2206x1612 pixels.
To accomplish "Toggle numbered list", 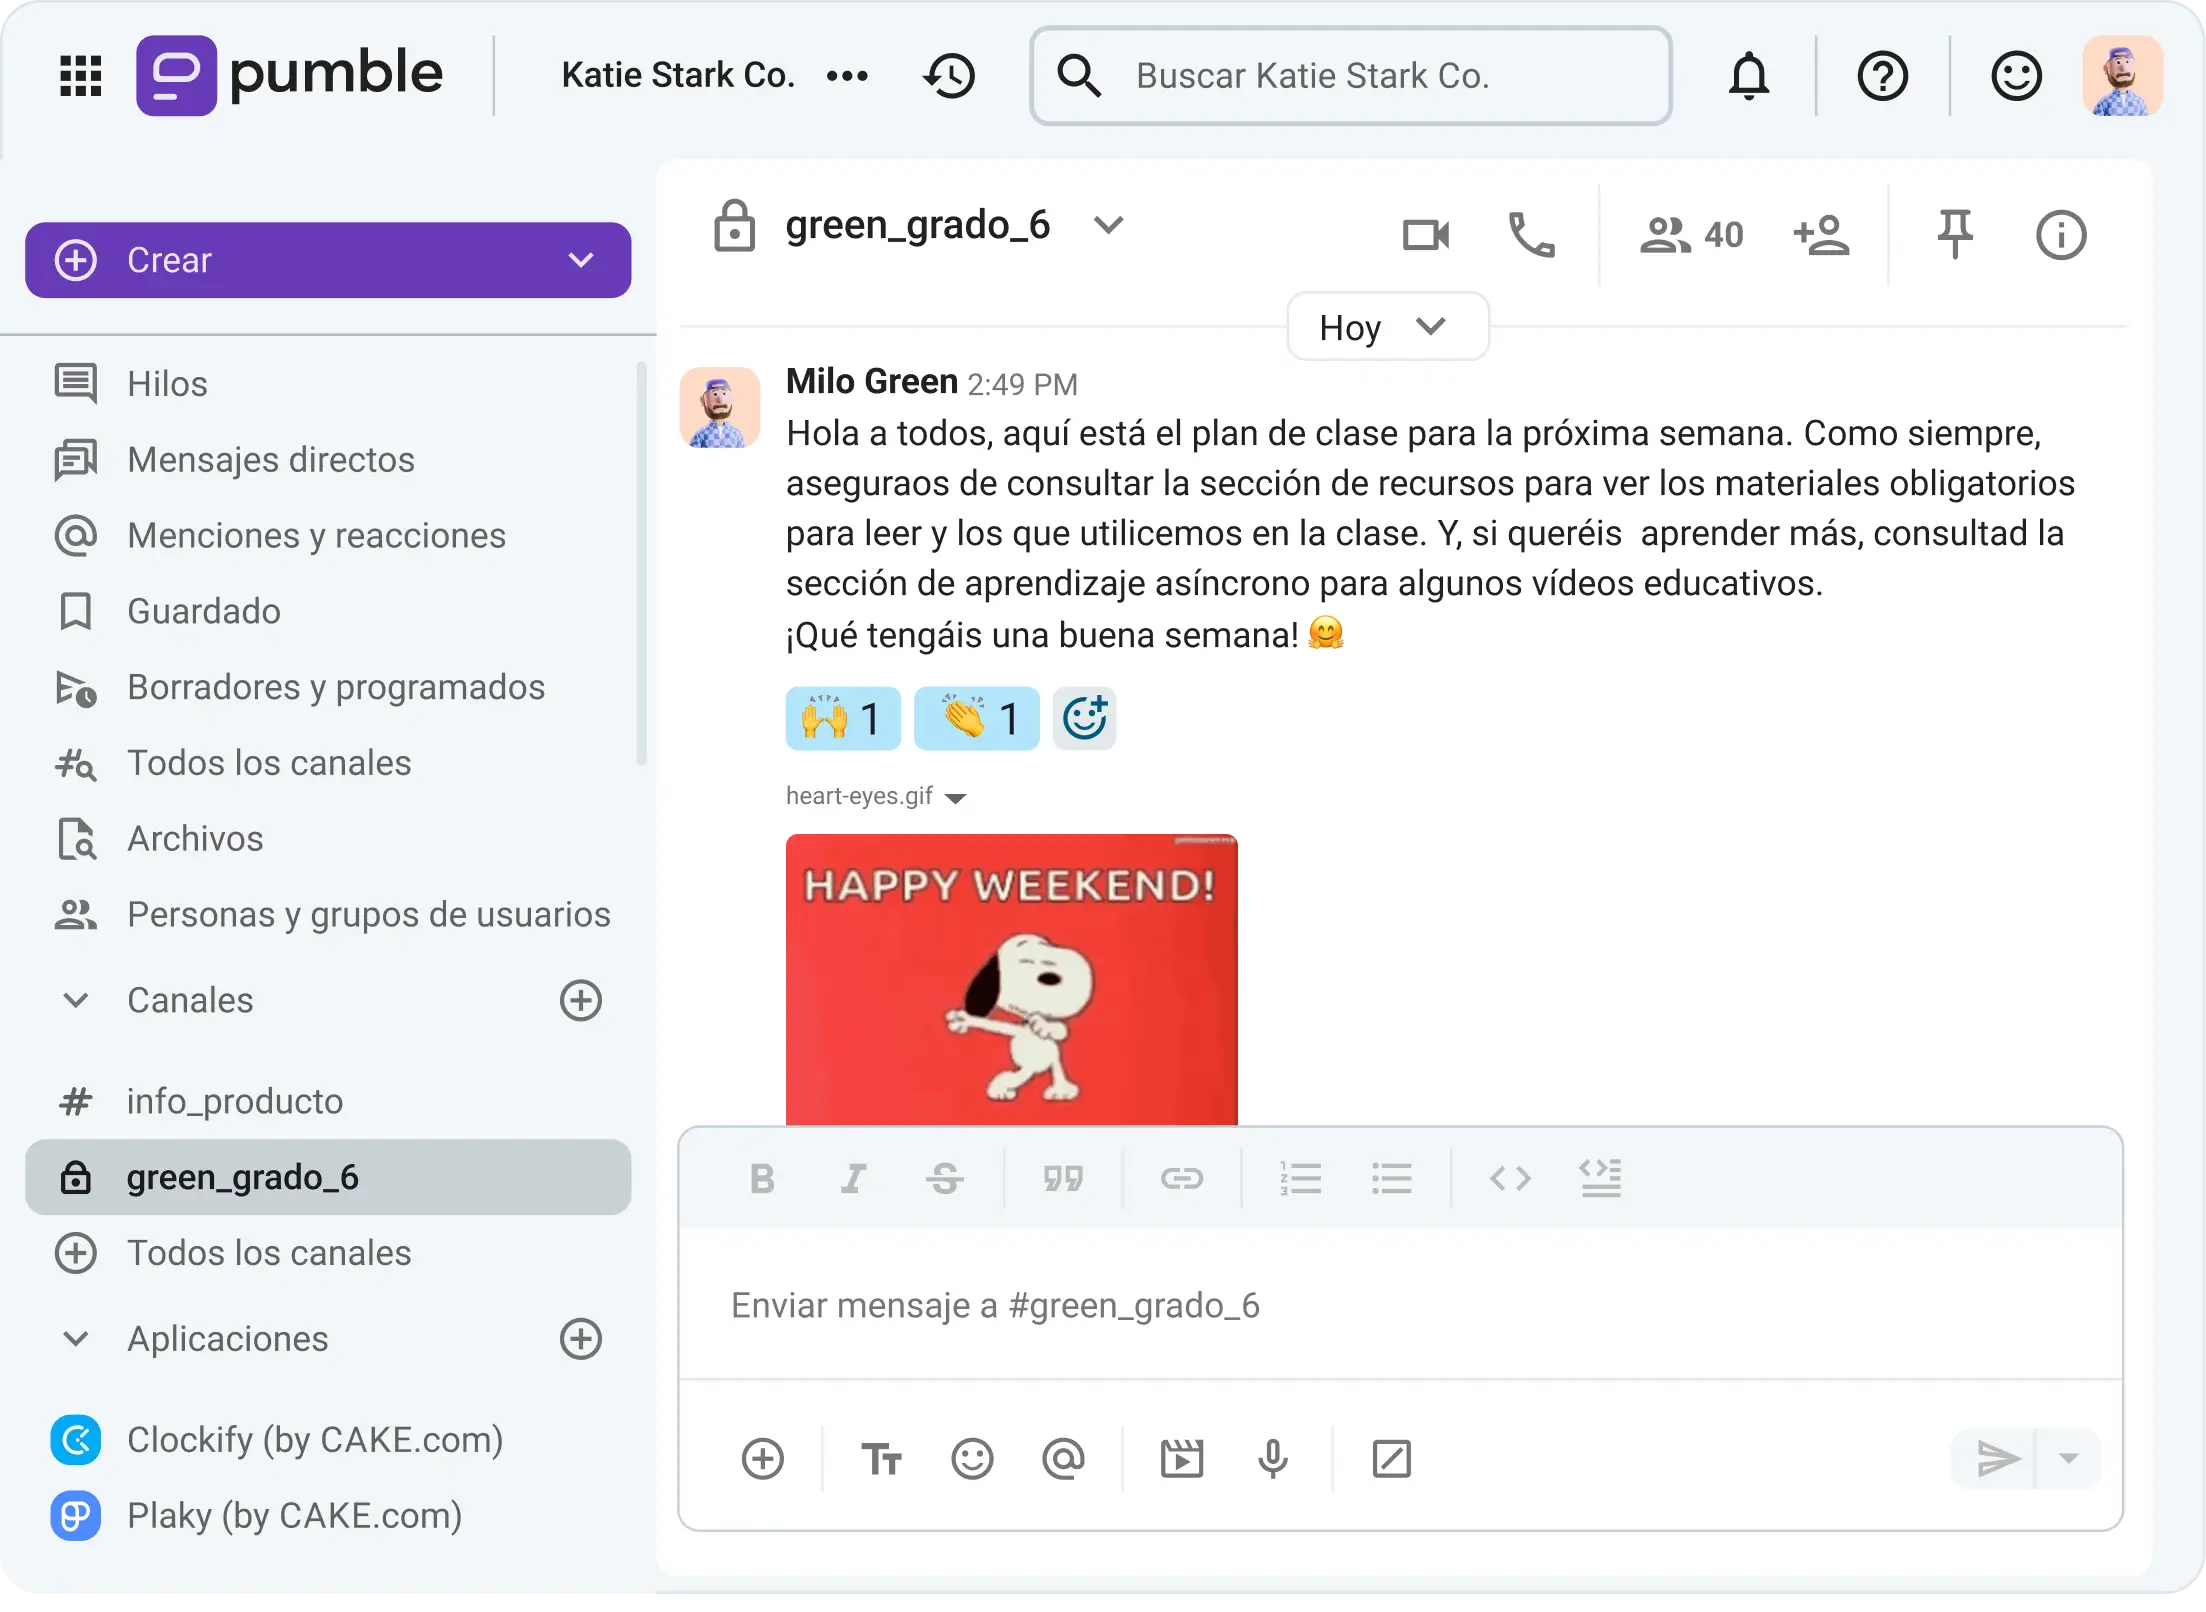I will coord(1301,1179).
